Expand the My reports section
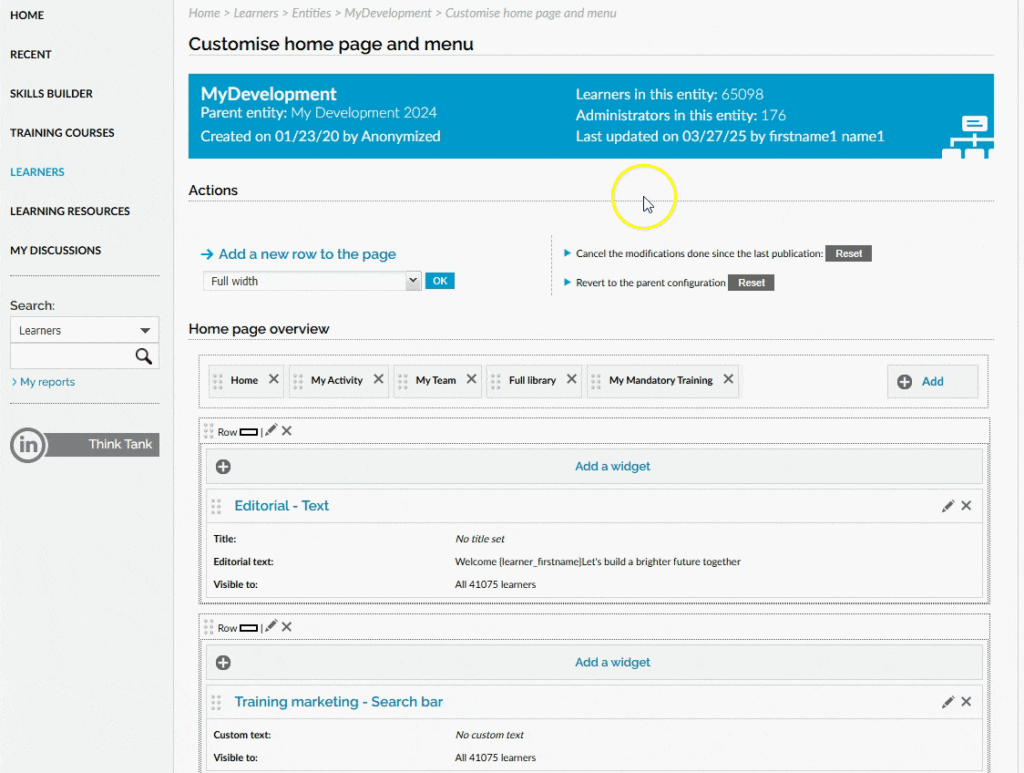 coord(45,381)
